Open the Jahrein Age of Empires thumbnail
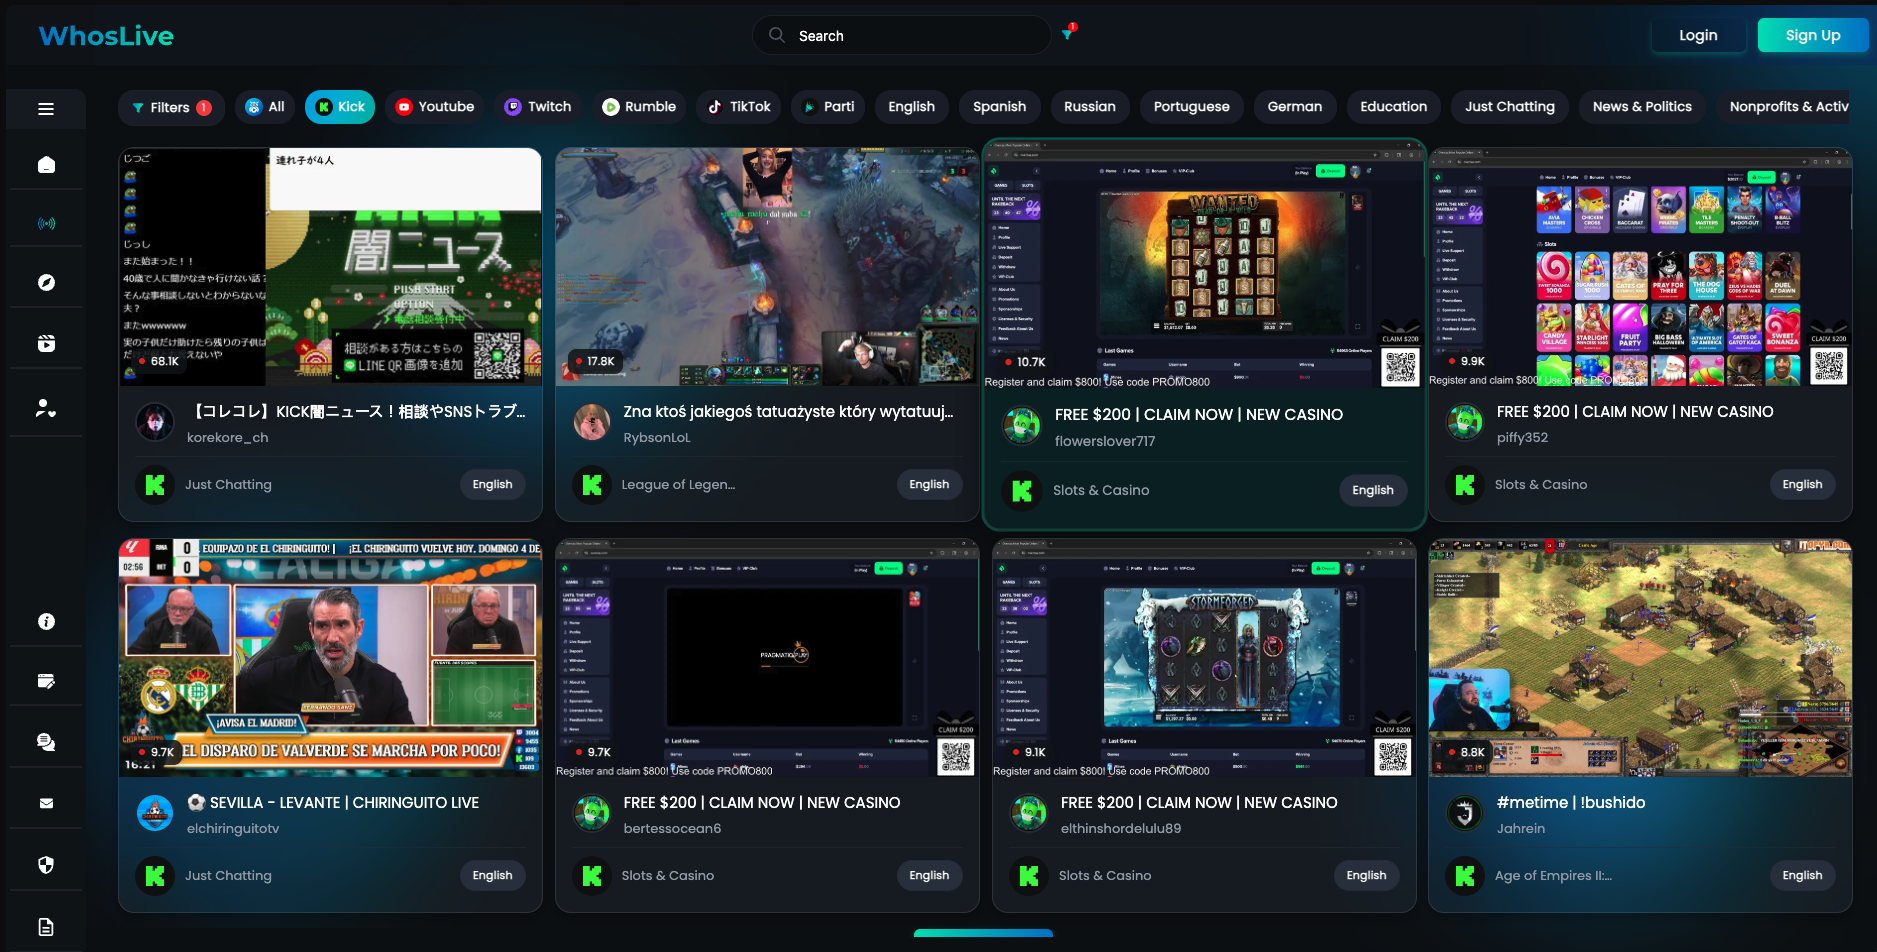 [1640, 658]
